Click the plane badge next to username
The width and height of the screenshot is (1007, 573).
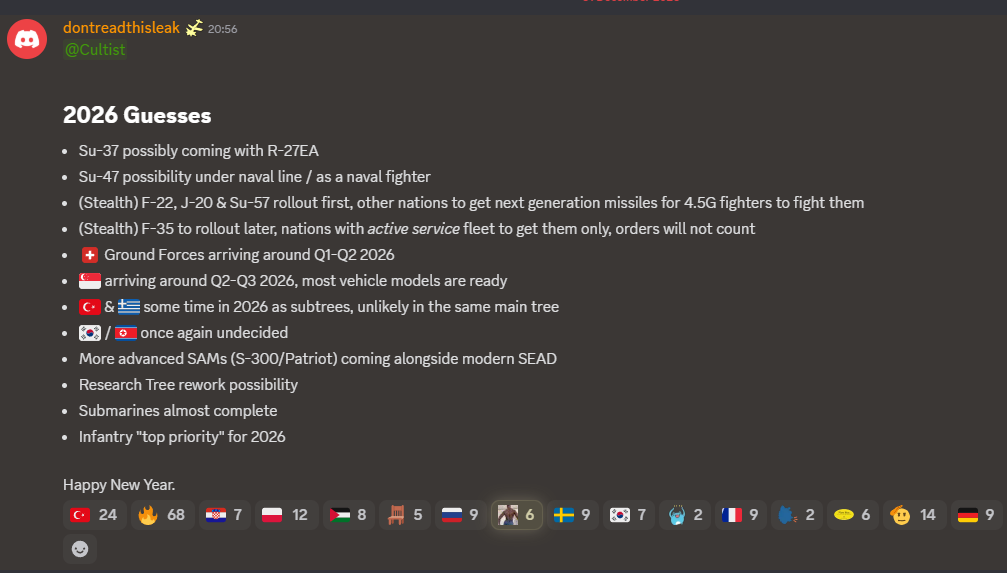194,28
